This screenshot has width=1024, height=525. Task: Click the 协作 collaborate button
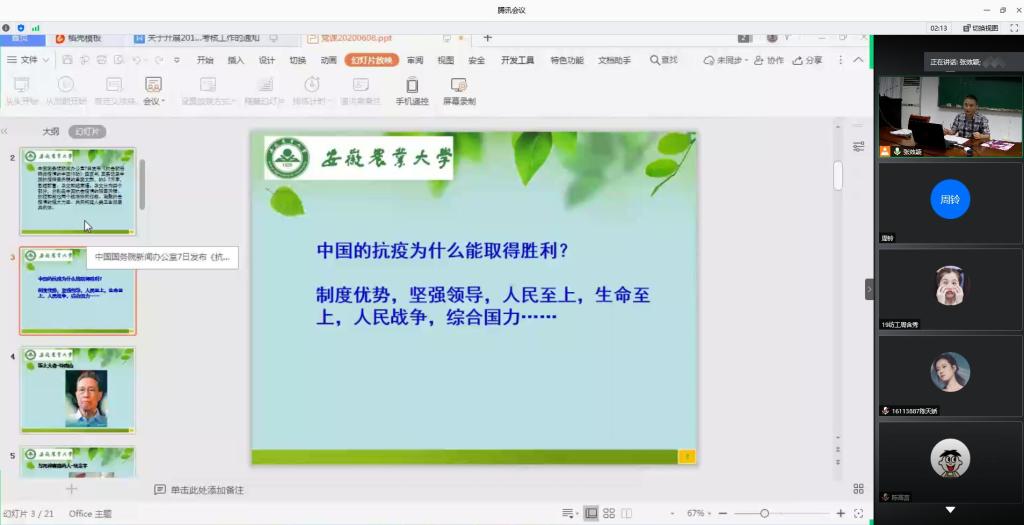click(769, 60)
